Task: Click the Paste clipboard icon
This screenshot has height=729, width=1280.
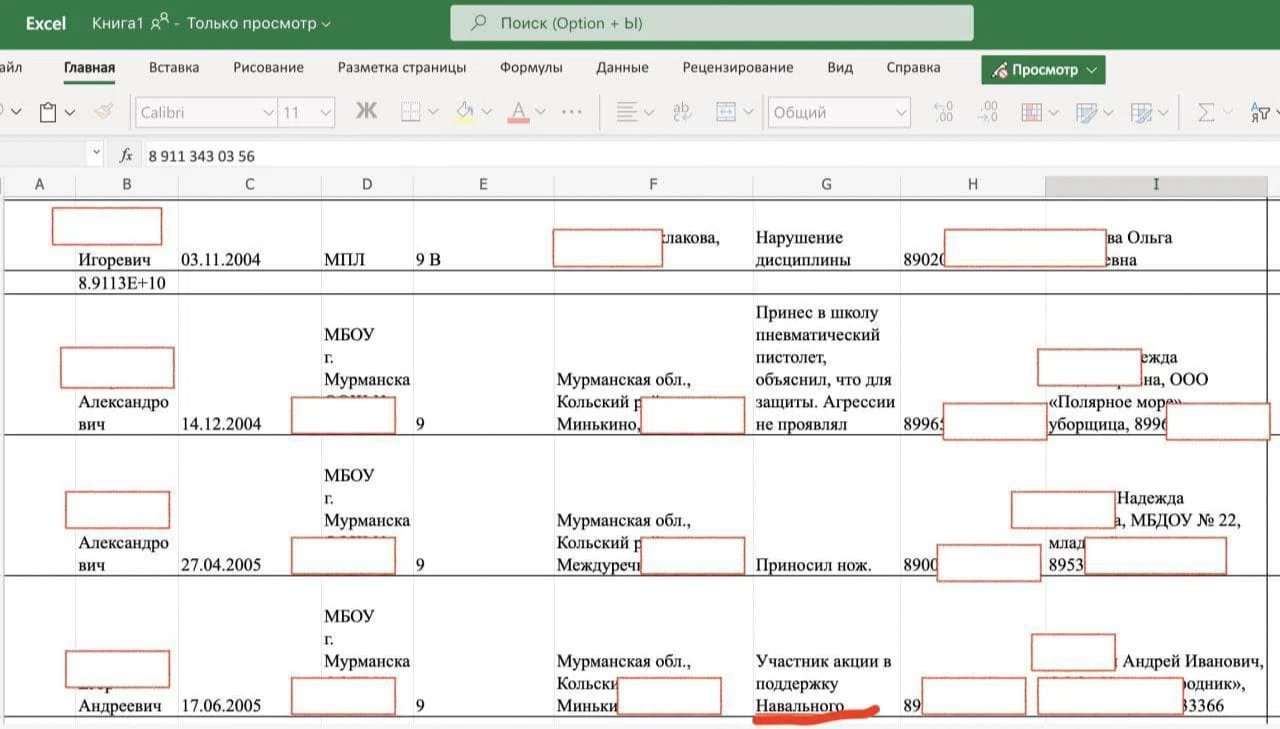Action: pyautogui.click(x=47, y=112)
